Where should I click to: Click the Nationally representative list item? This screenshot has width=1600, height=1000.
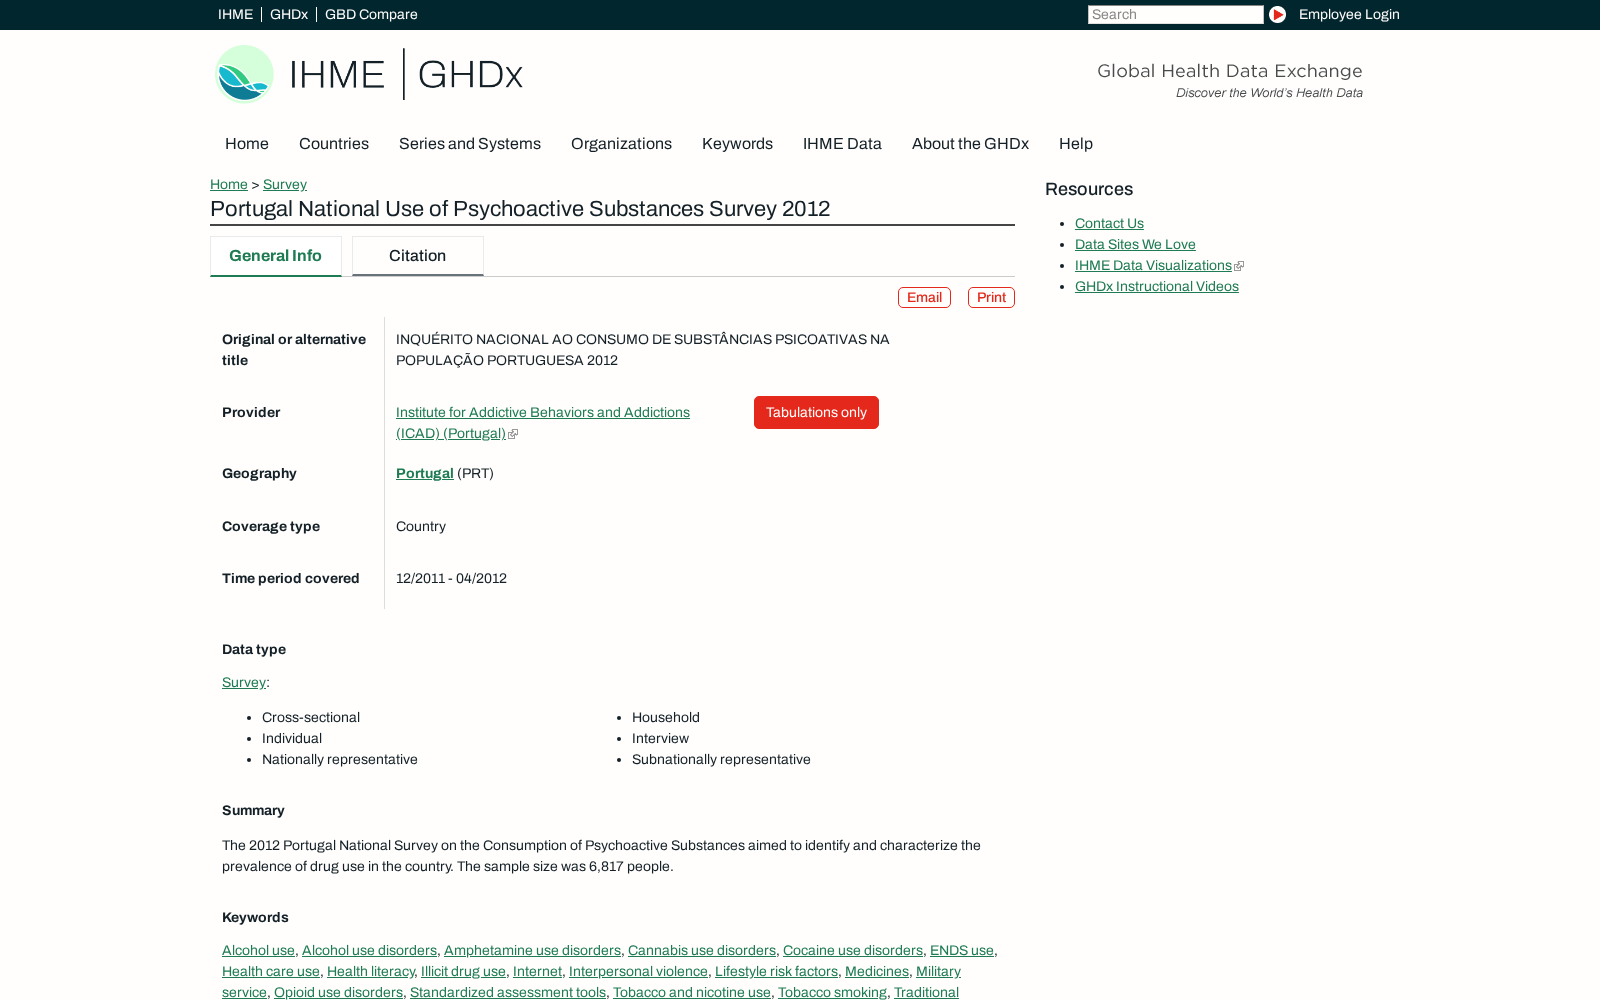pyautogui.click(x=340, y=759)
